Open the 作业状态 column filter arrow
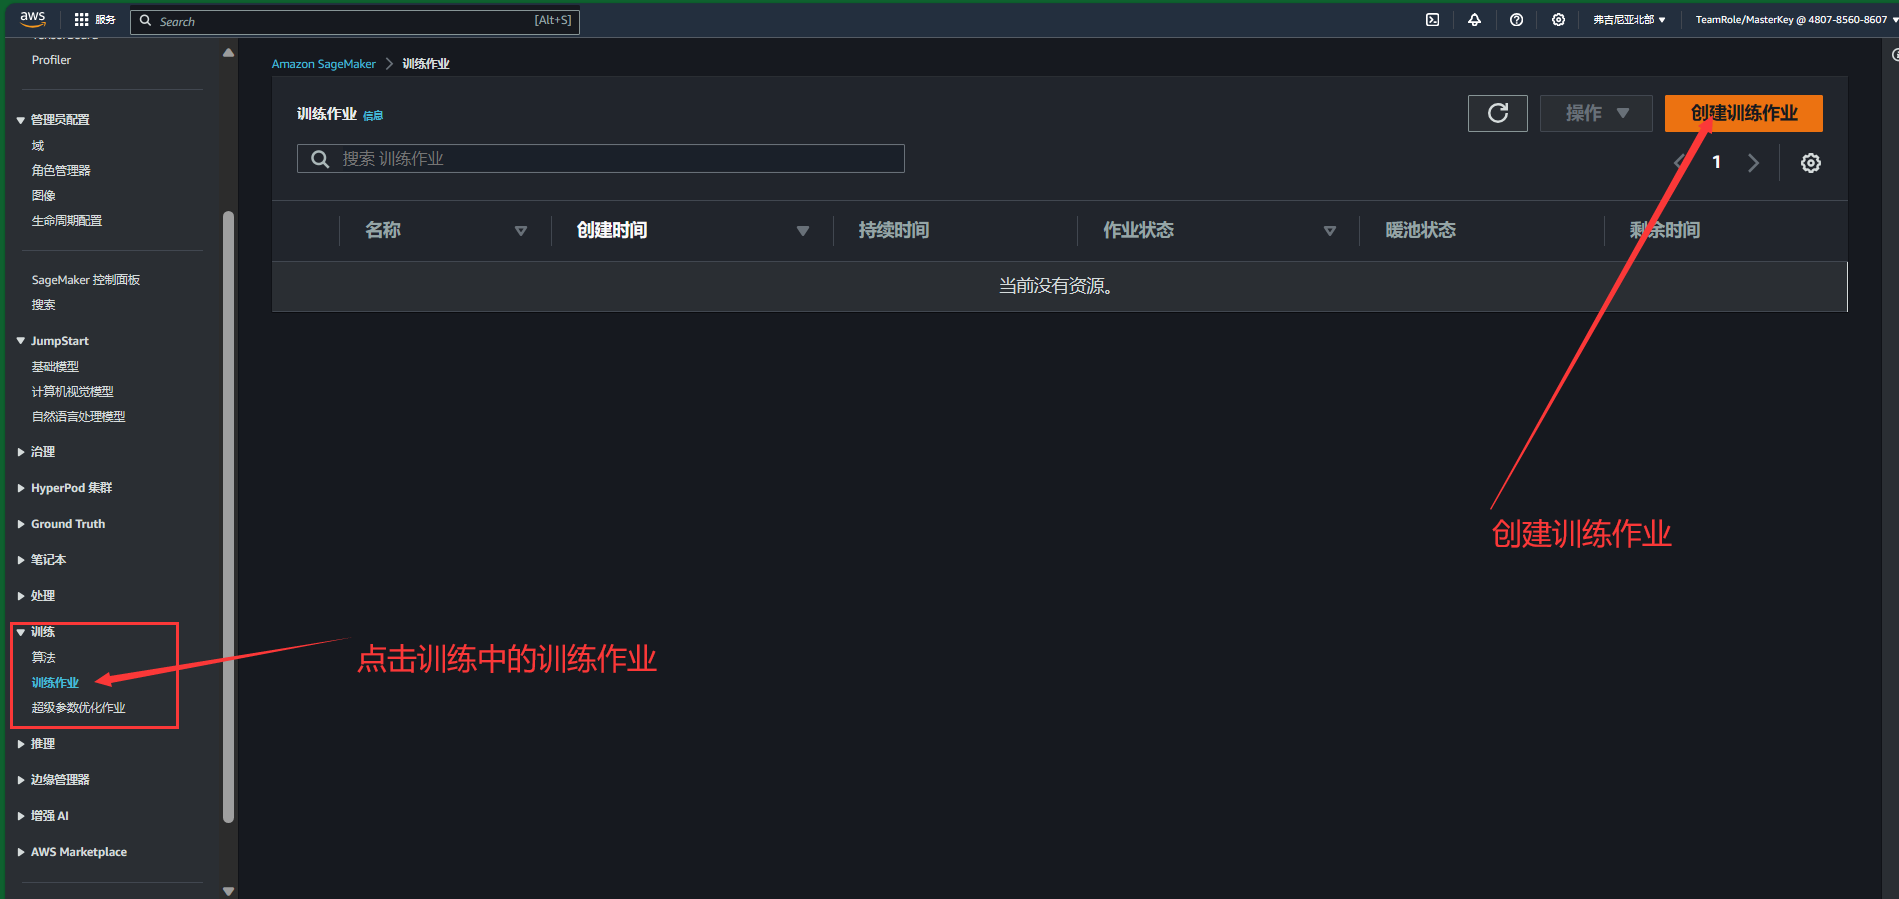 [x=1329, y=231]
